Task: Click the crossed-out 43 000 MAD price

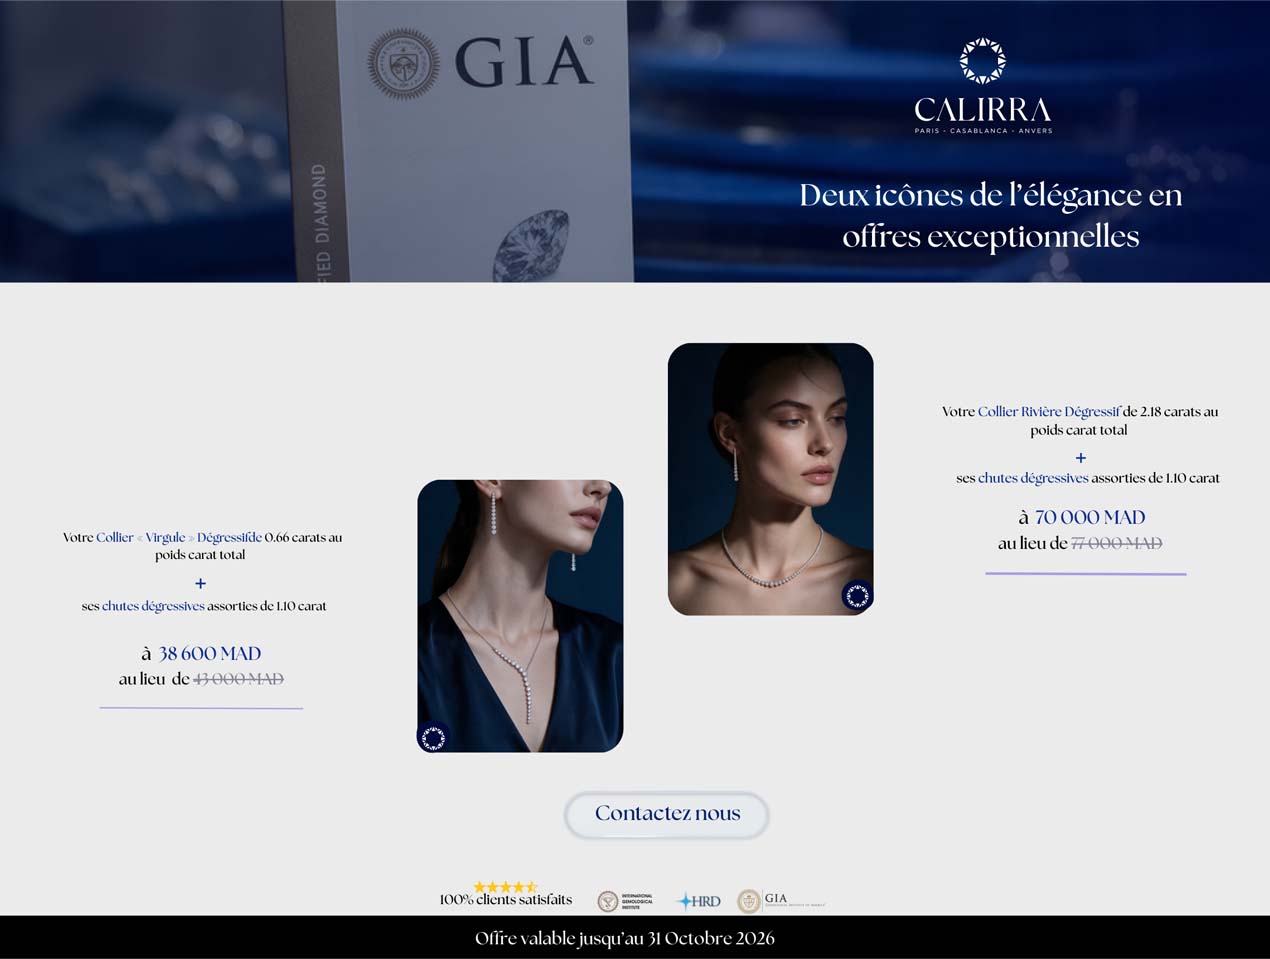Action: [238, 679]
